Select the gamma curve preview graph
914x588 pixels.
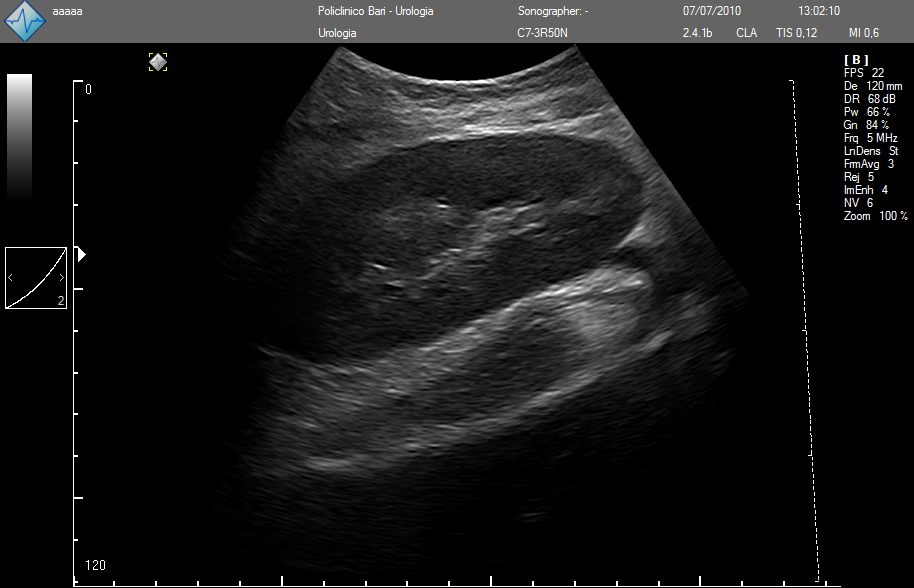pyautogui.click(x=36, y=277)
